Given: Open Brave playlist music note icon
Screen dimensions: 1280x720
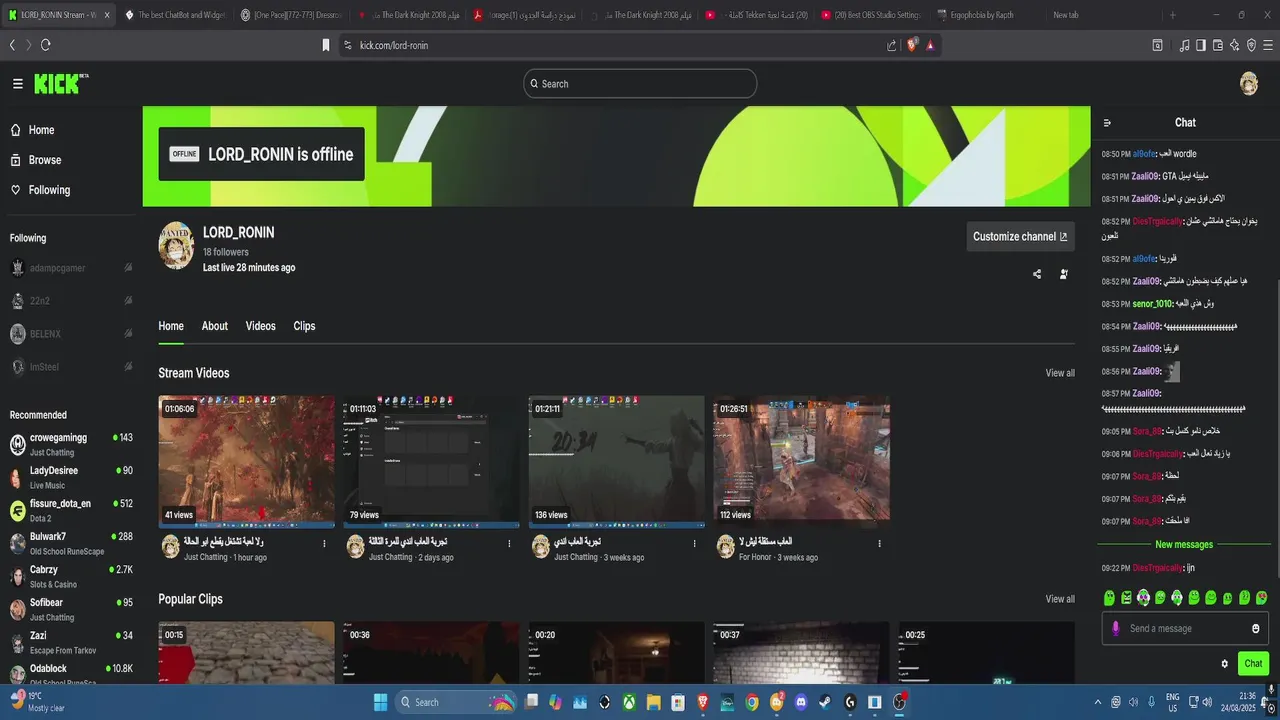Looking at the screenshot, I should [1184, 45].
